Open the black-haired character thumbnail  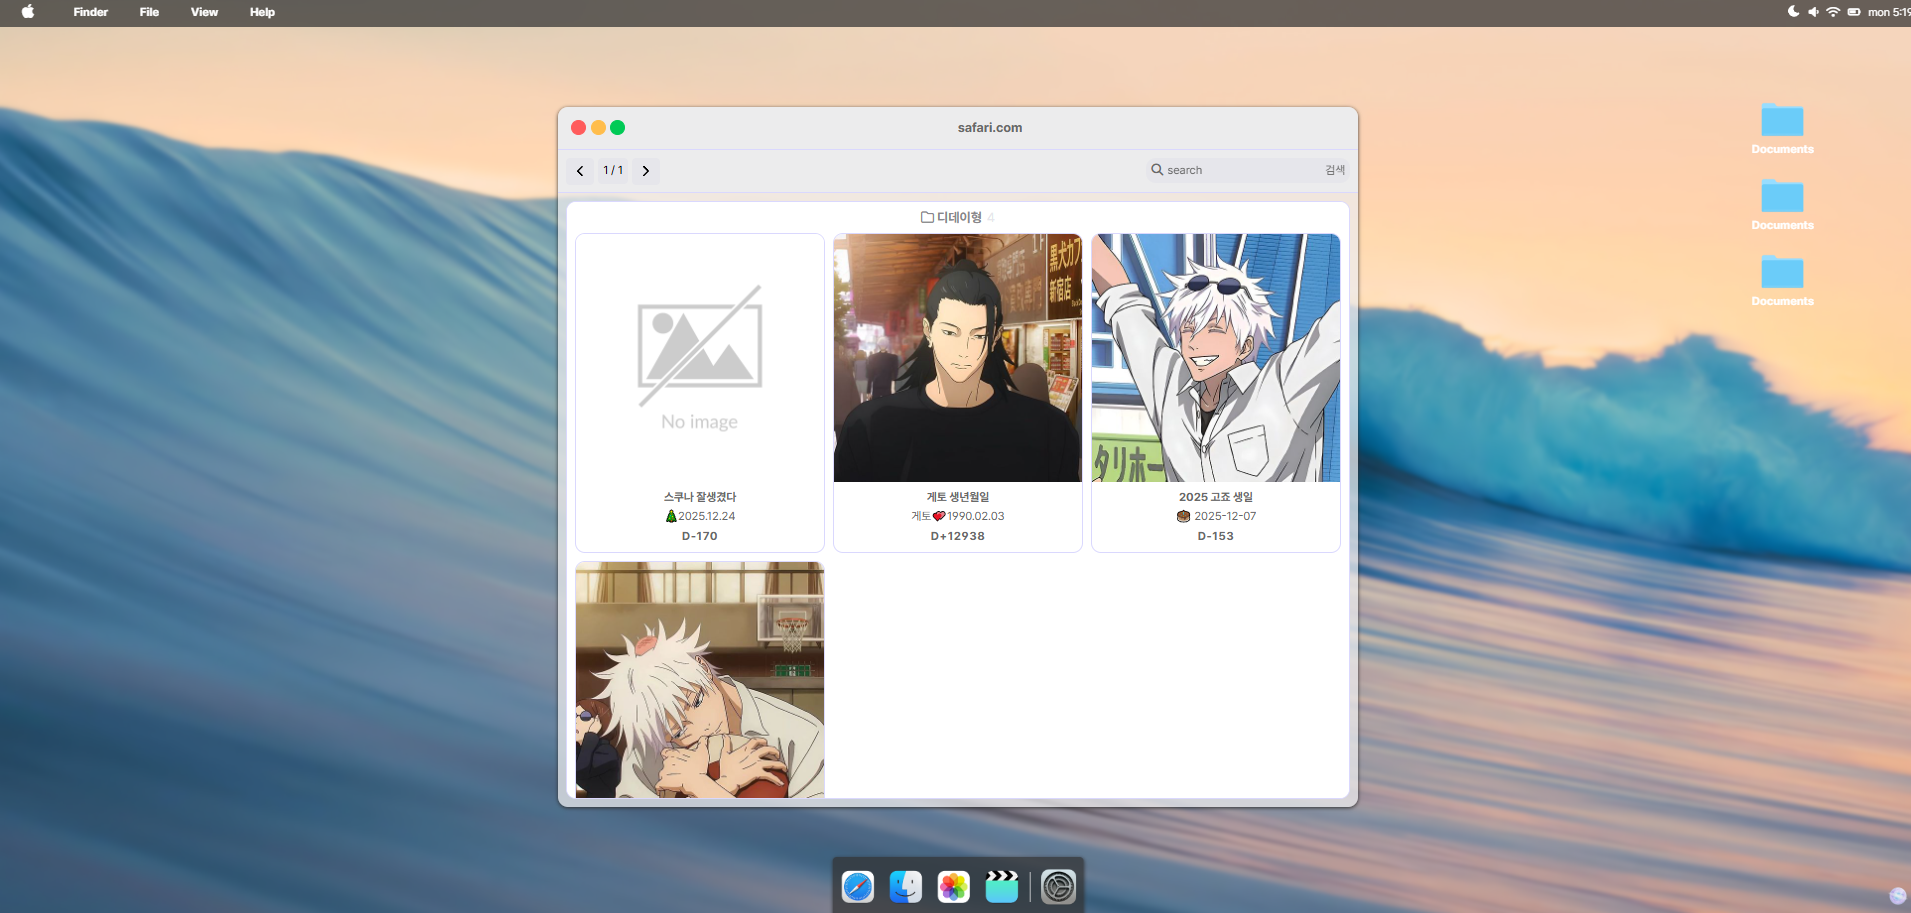(x=958, y=358)
